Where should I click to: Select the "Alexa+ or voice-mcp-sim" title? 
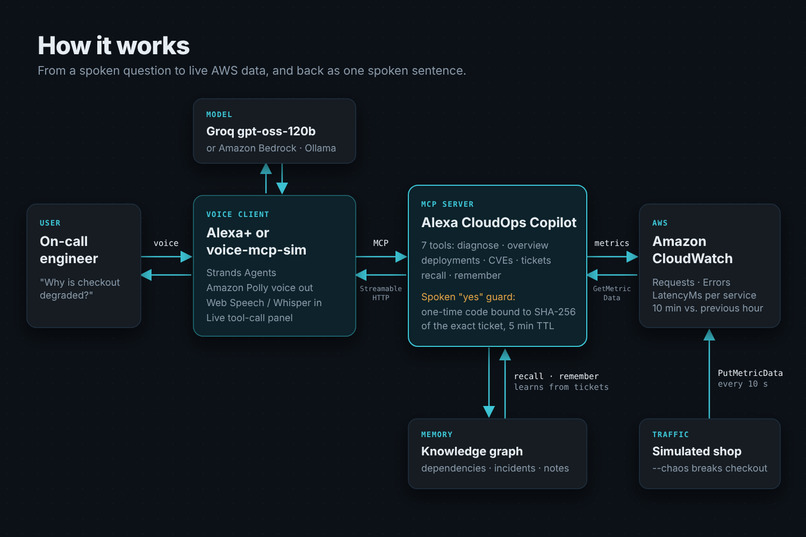click(256, 242)
